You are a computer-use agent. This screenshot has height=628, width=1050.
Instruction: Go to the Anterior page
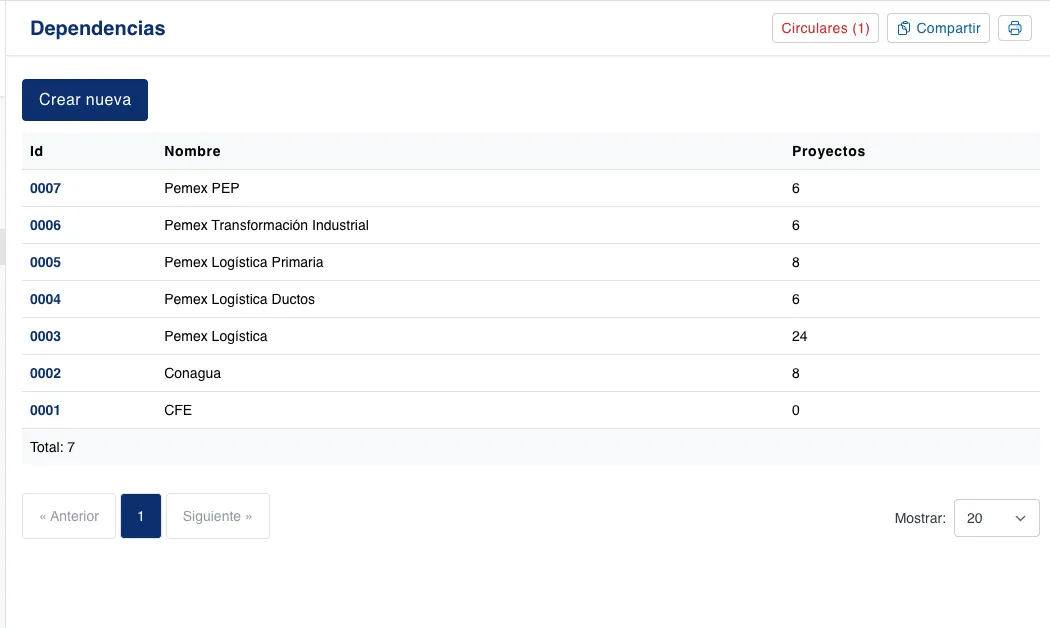click(x=69, y=516)
